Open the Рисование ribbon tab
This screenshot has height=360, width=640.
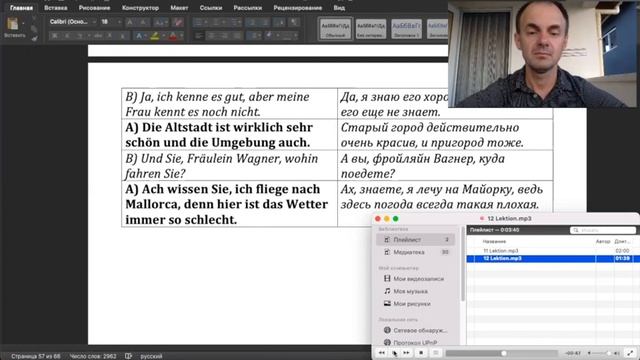click(x=94, y=8)
